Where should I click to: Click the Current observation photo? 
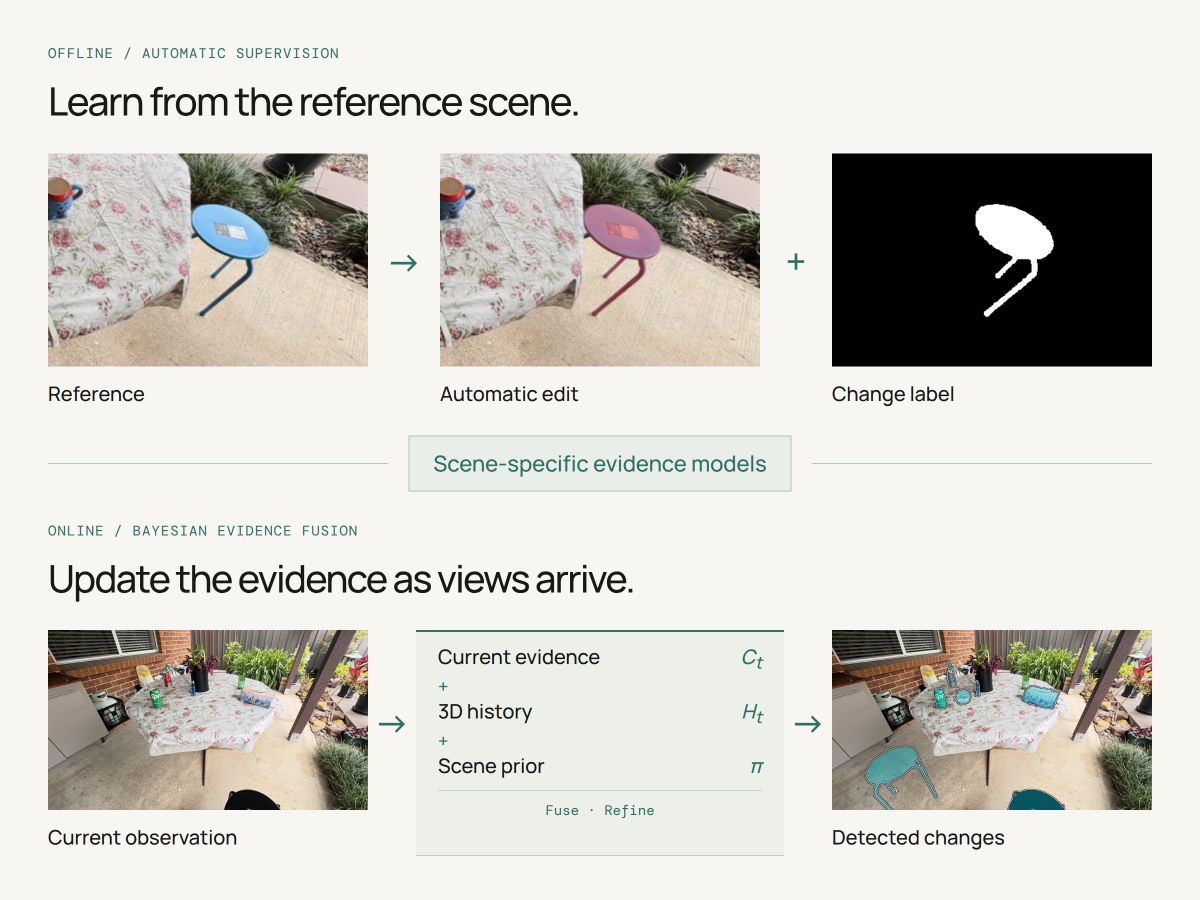coord(208,720)
